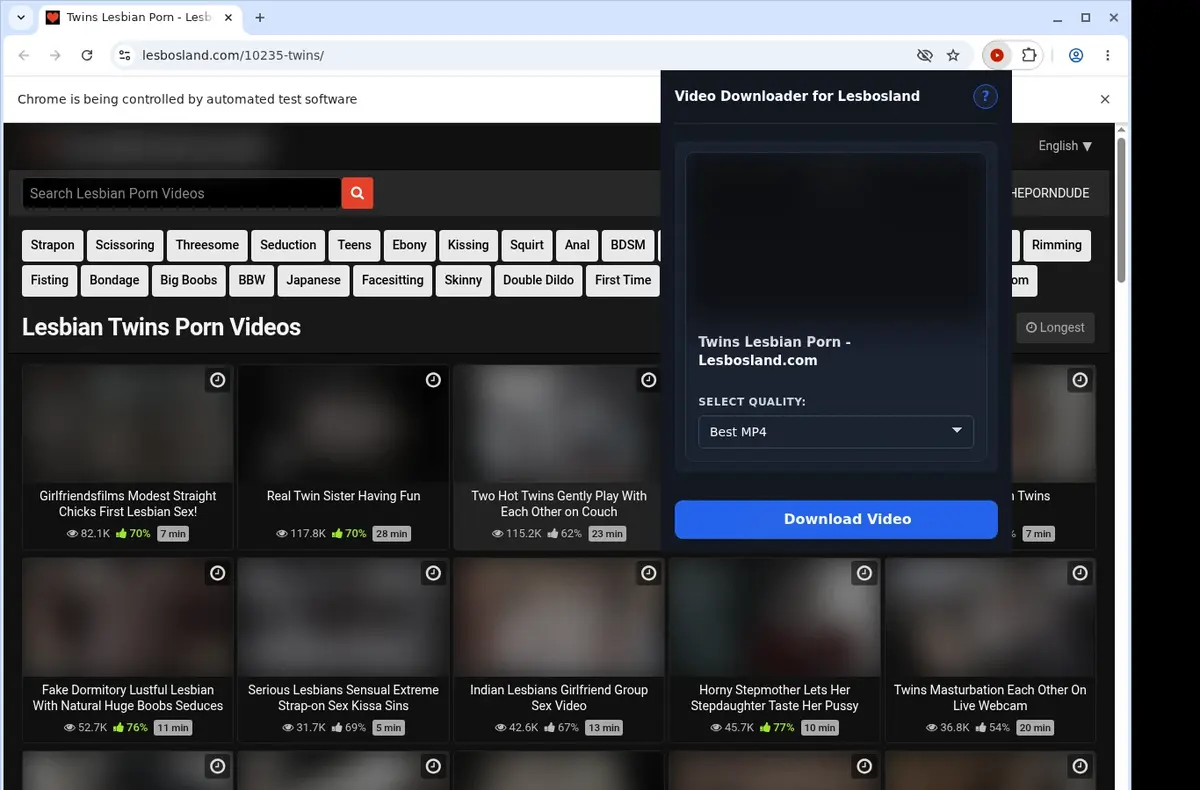The width and height of the screenshot is (1200, 790).
Task: Click the 45.7K views count
Action: pos(732,728)
